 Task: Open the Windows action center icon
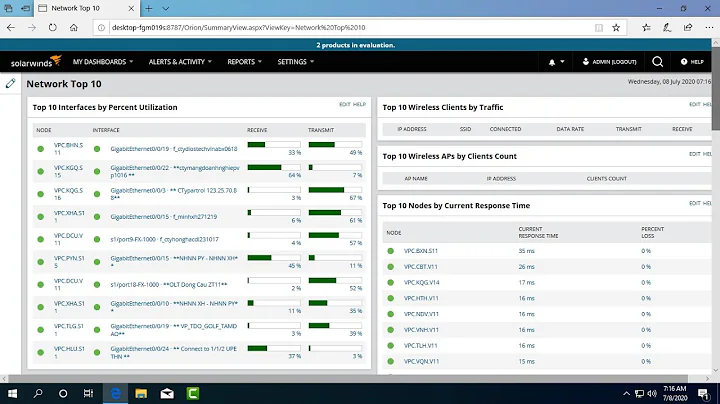(703, 393)
